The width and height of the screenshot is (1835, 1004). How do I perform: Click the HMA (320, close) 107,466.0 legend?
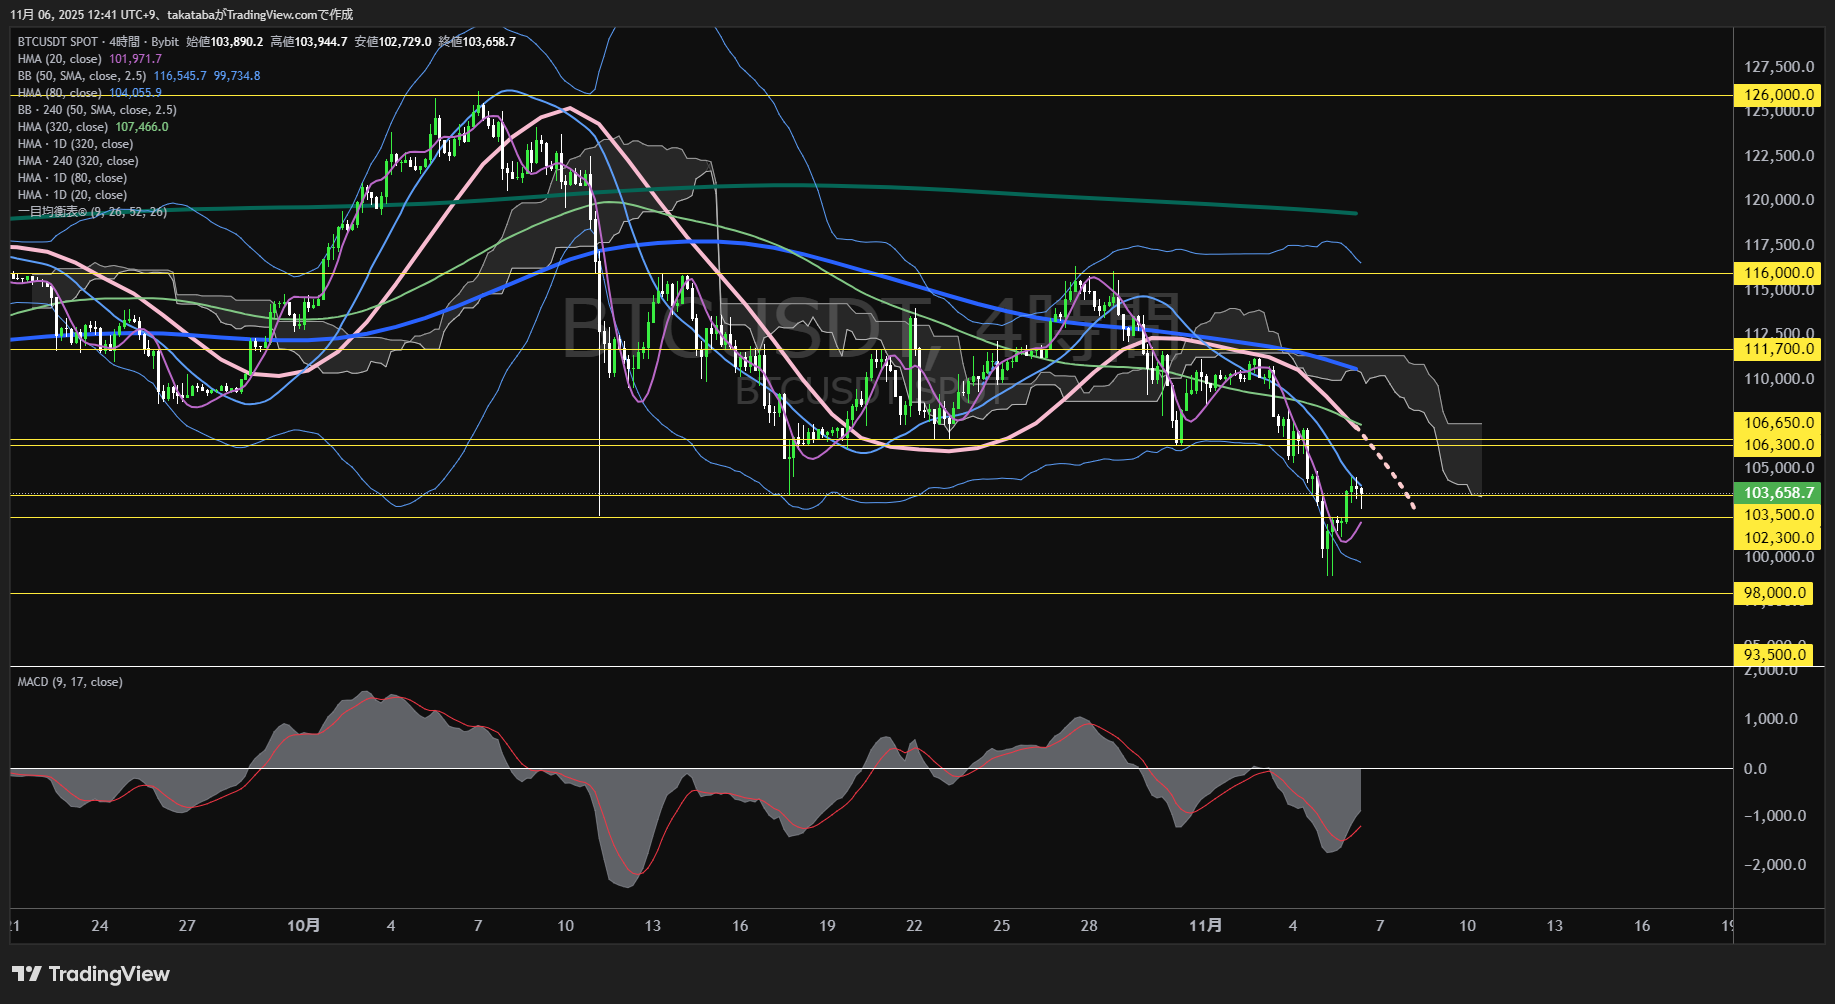93,127
